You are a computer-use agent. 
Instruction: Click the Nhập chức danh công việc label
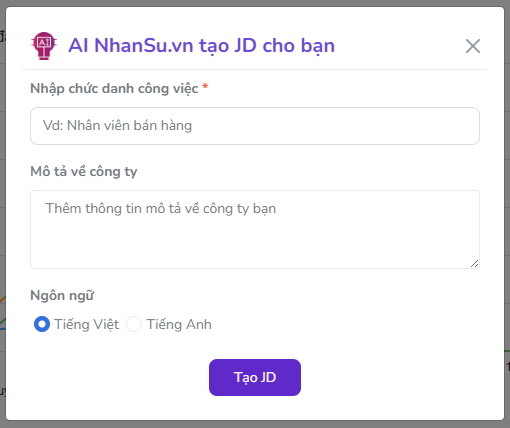pyautogui.click(x=114, y=89)
